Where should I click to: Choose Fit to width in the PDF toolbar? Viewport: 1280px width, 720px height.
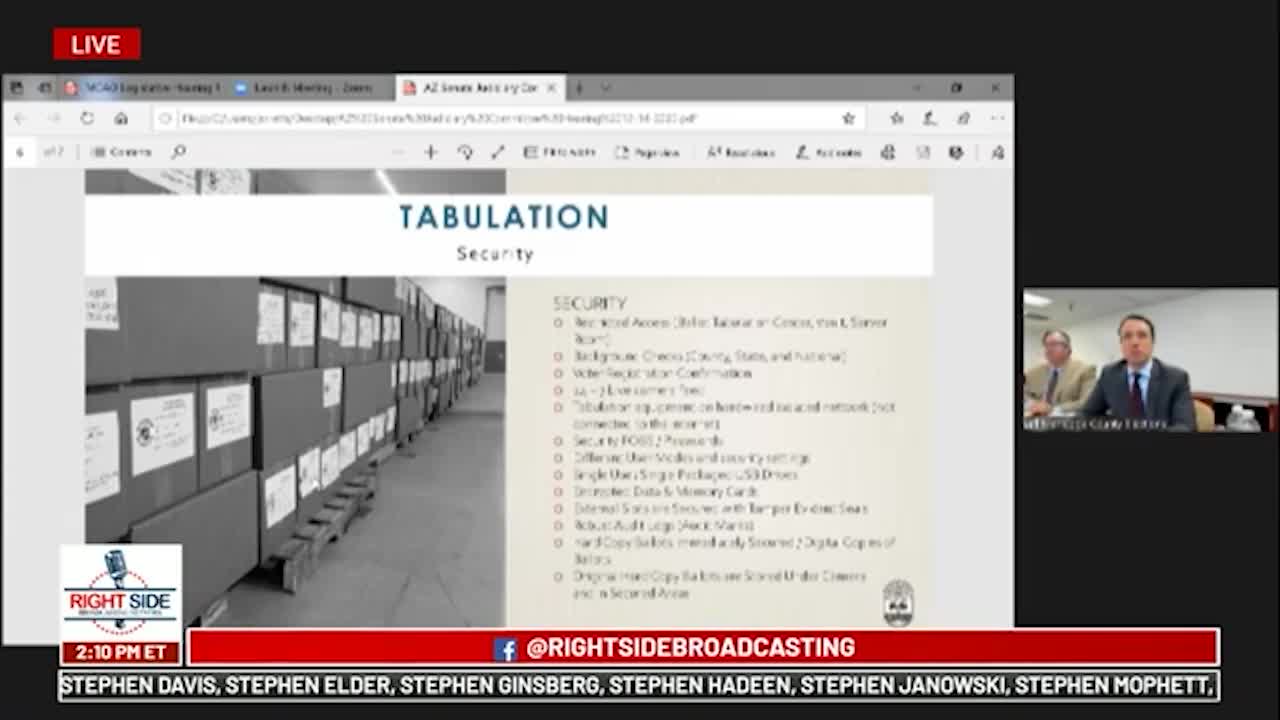point(560,152)
